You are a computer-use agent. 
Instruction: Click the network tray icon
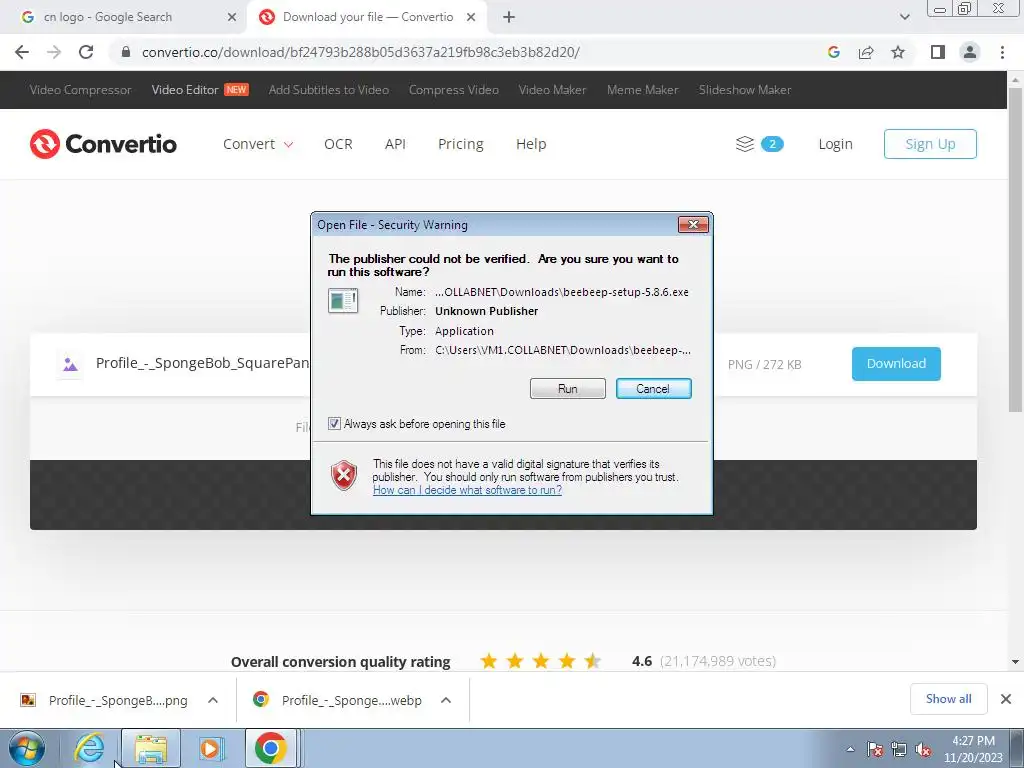click(899, 750)
